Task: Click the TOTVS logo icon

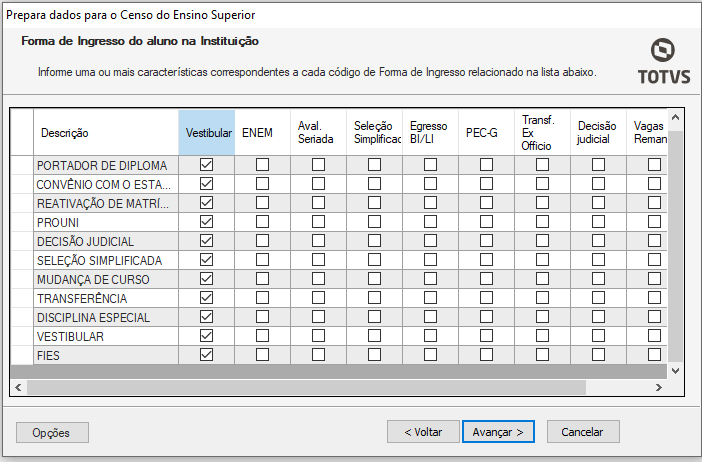Action: (x=662, y=52)
